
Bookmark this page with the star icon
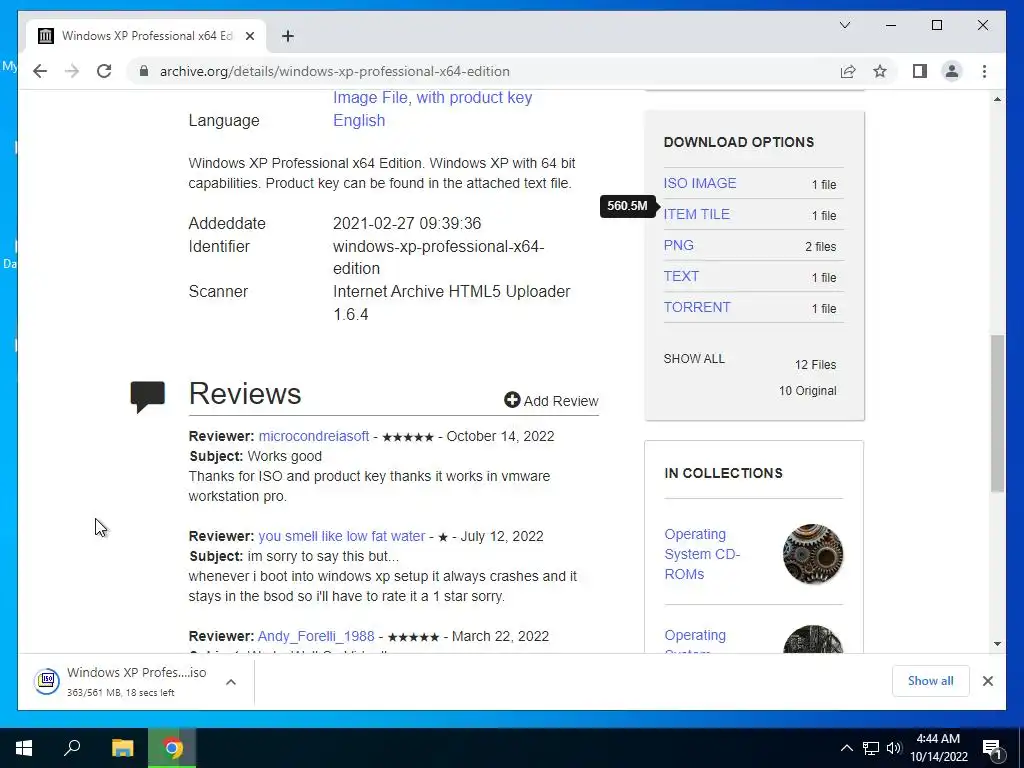click(x=880, y=71)
